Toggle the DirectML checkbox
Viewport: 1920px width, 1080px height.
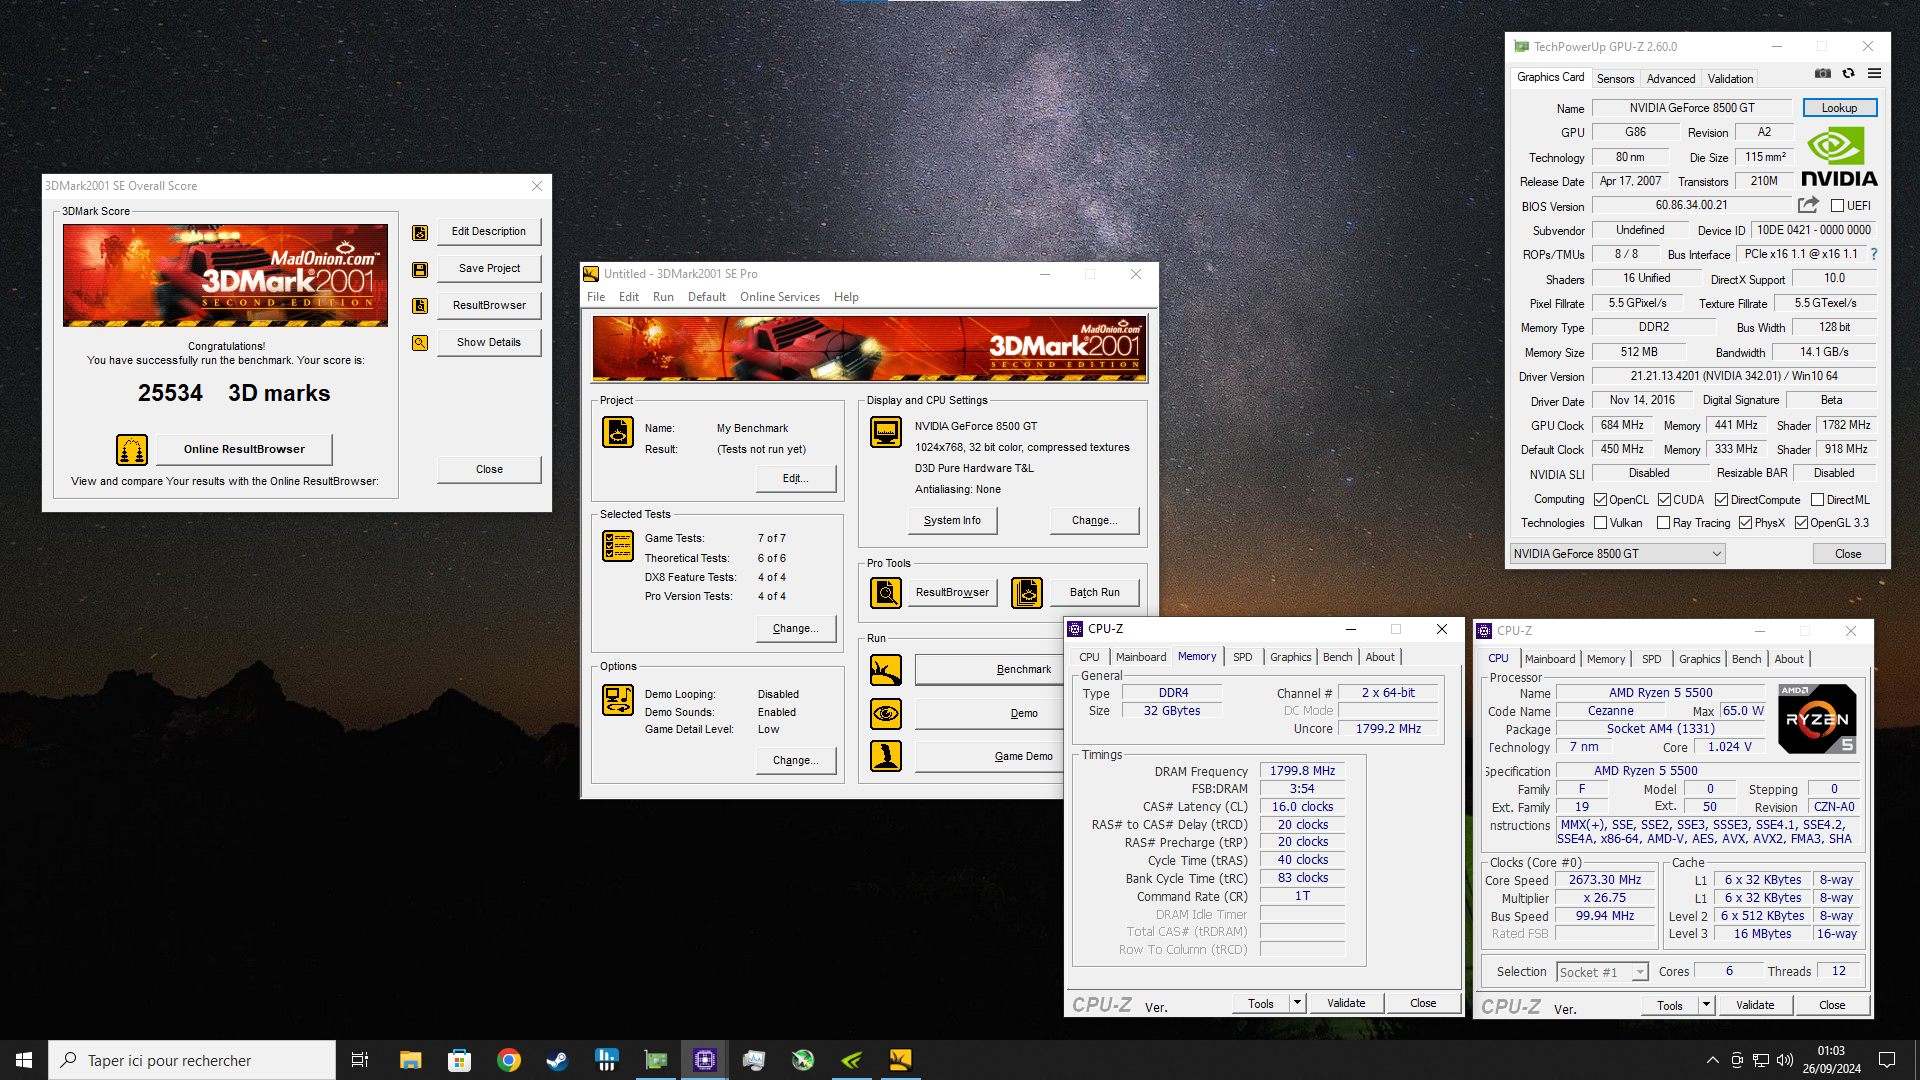pyautogui.click(x=1818, y=500)
